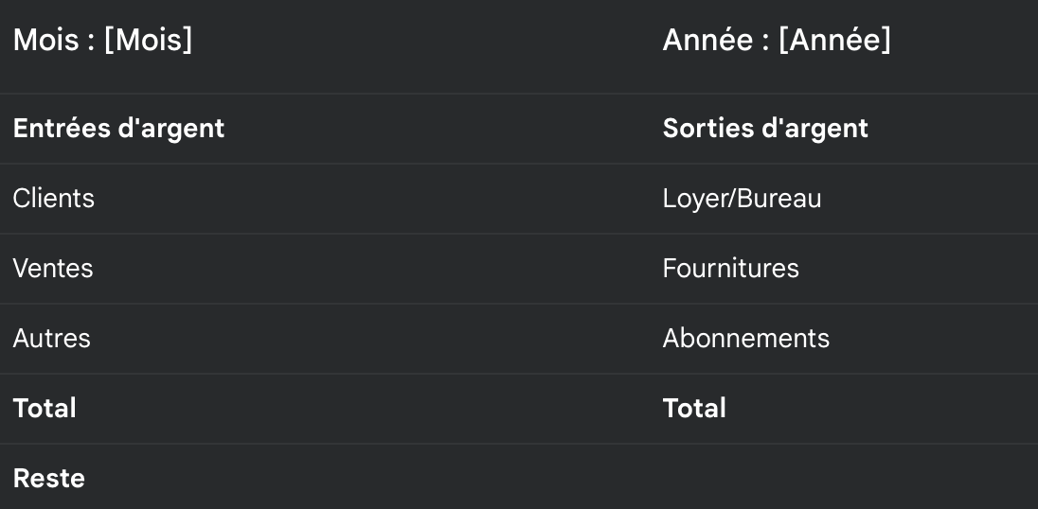Screen dimensions: 1038x509
Task: Click the 'Année :' label text
Action: click(x=715, y=40)
